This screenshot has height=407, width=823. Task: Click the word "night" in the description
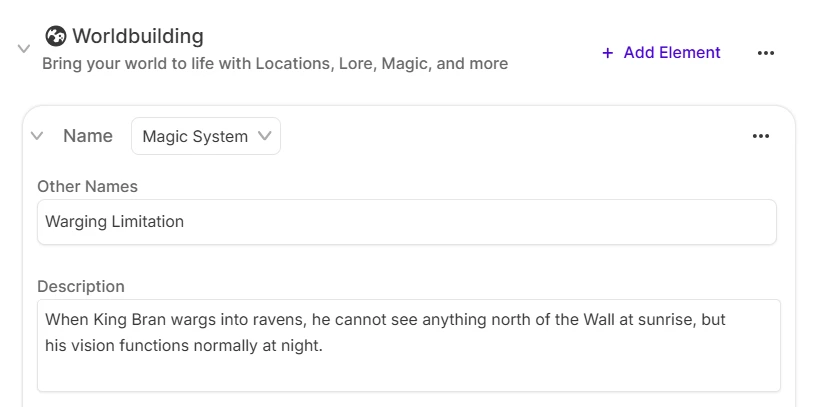[301, 346]
